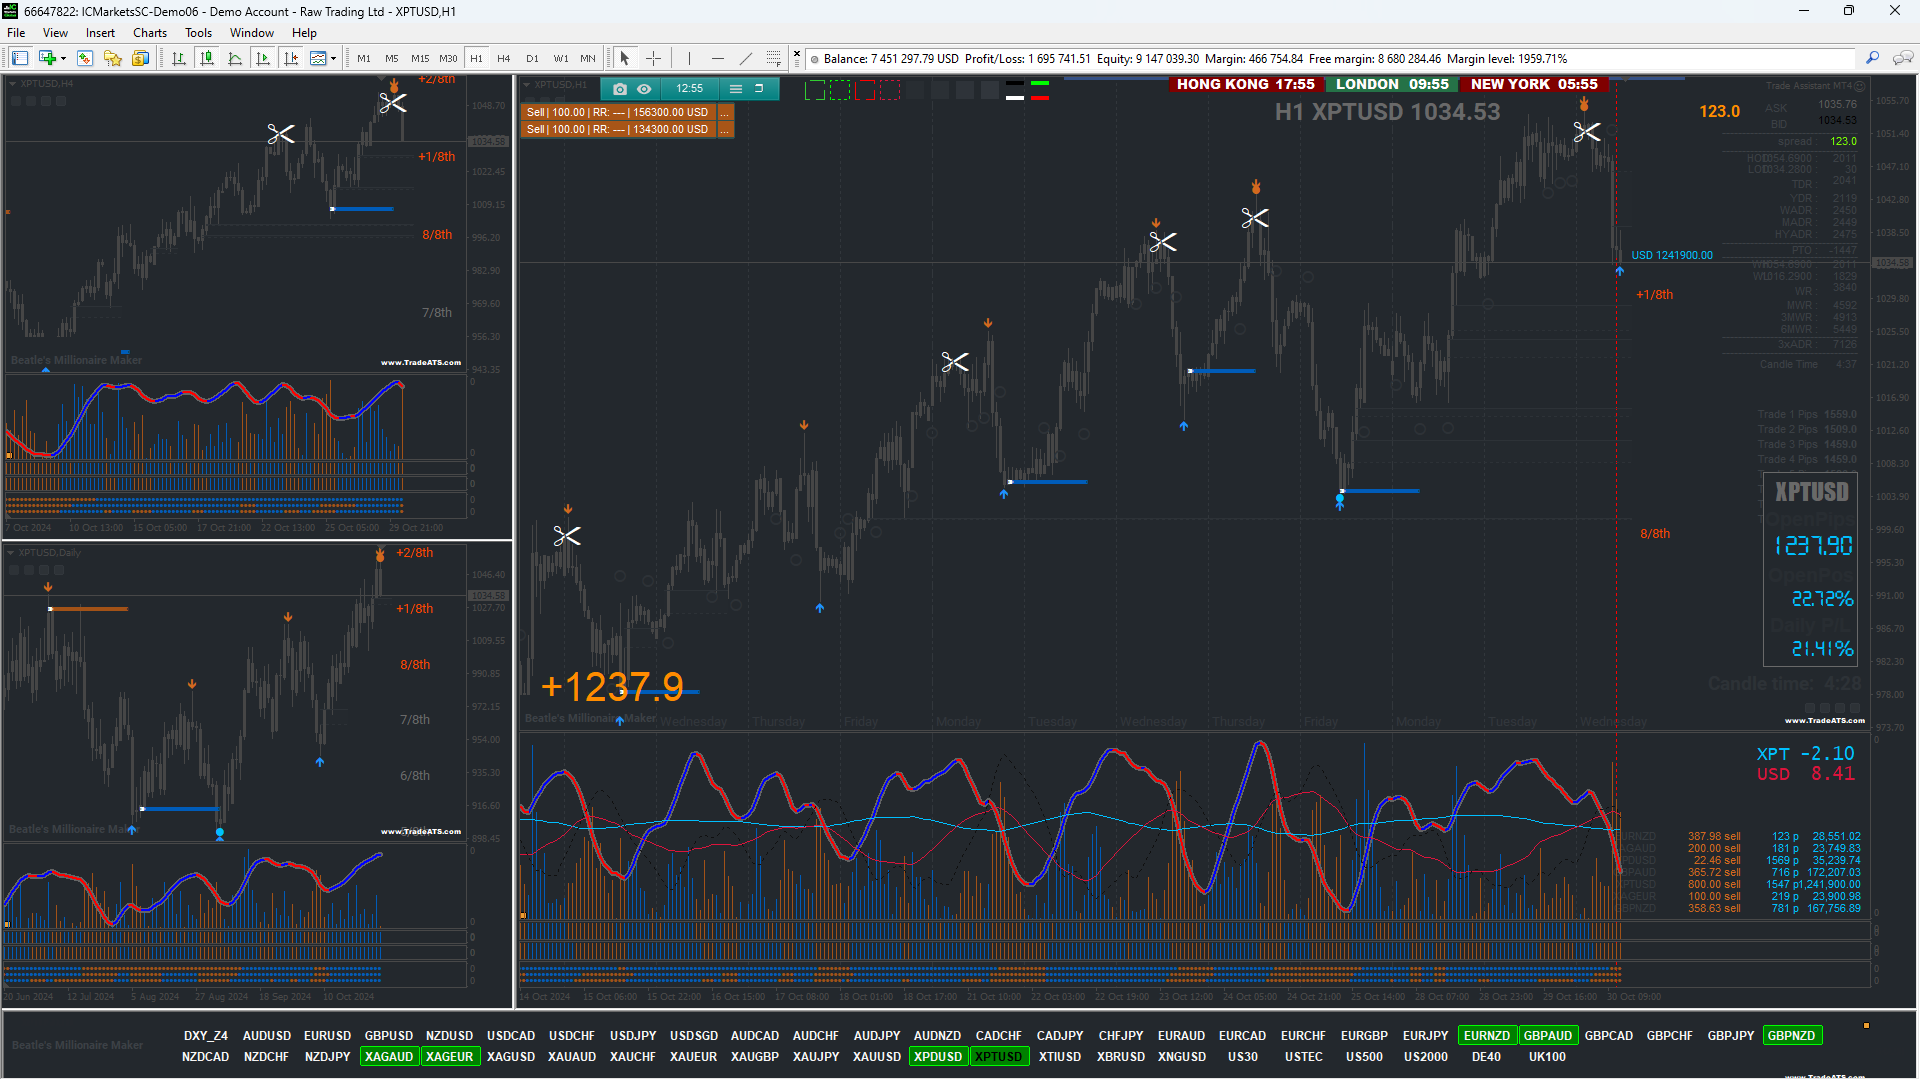1920x1080 pixels.
Task: Switch to H4 timeframe
Action: point(503,59)
